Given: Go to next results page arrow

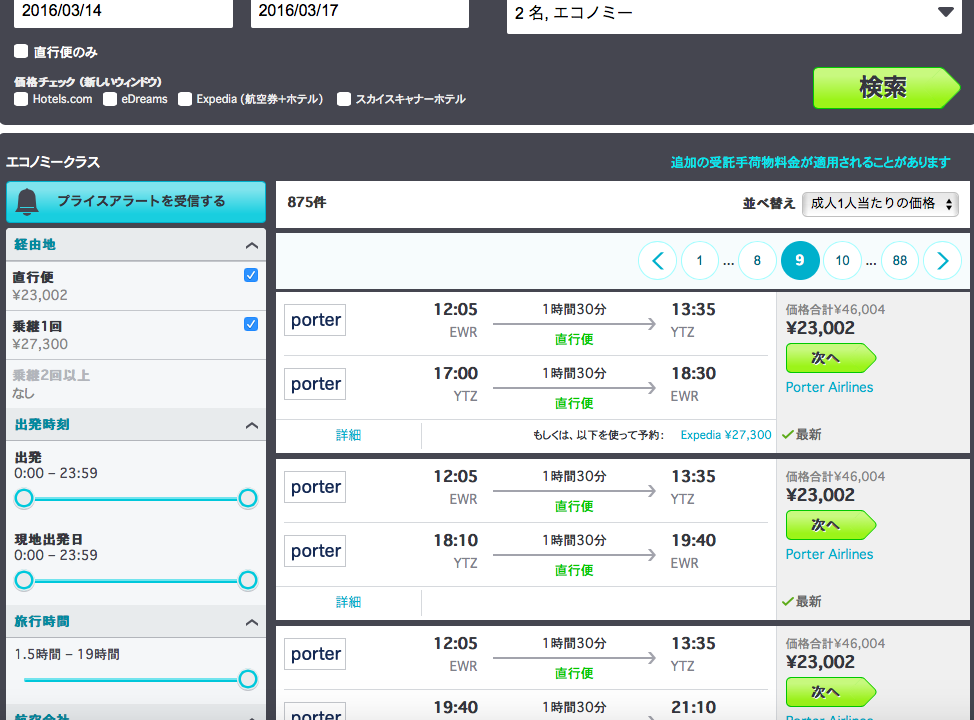Looking at the screenshot, I should point(942,260).
